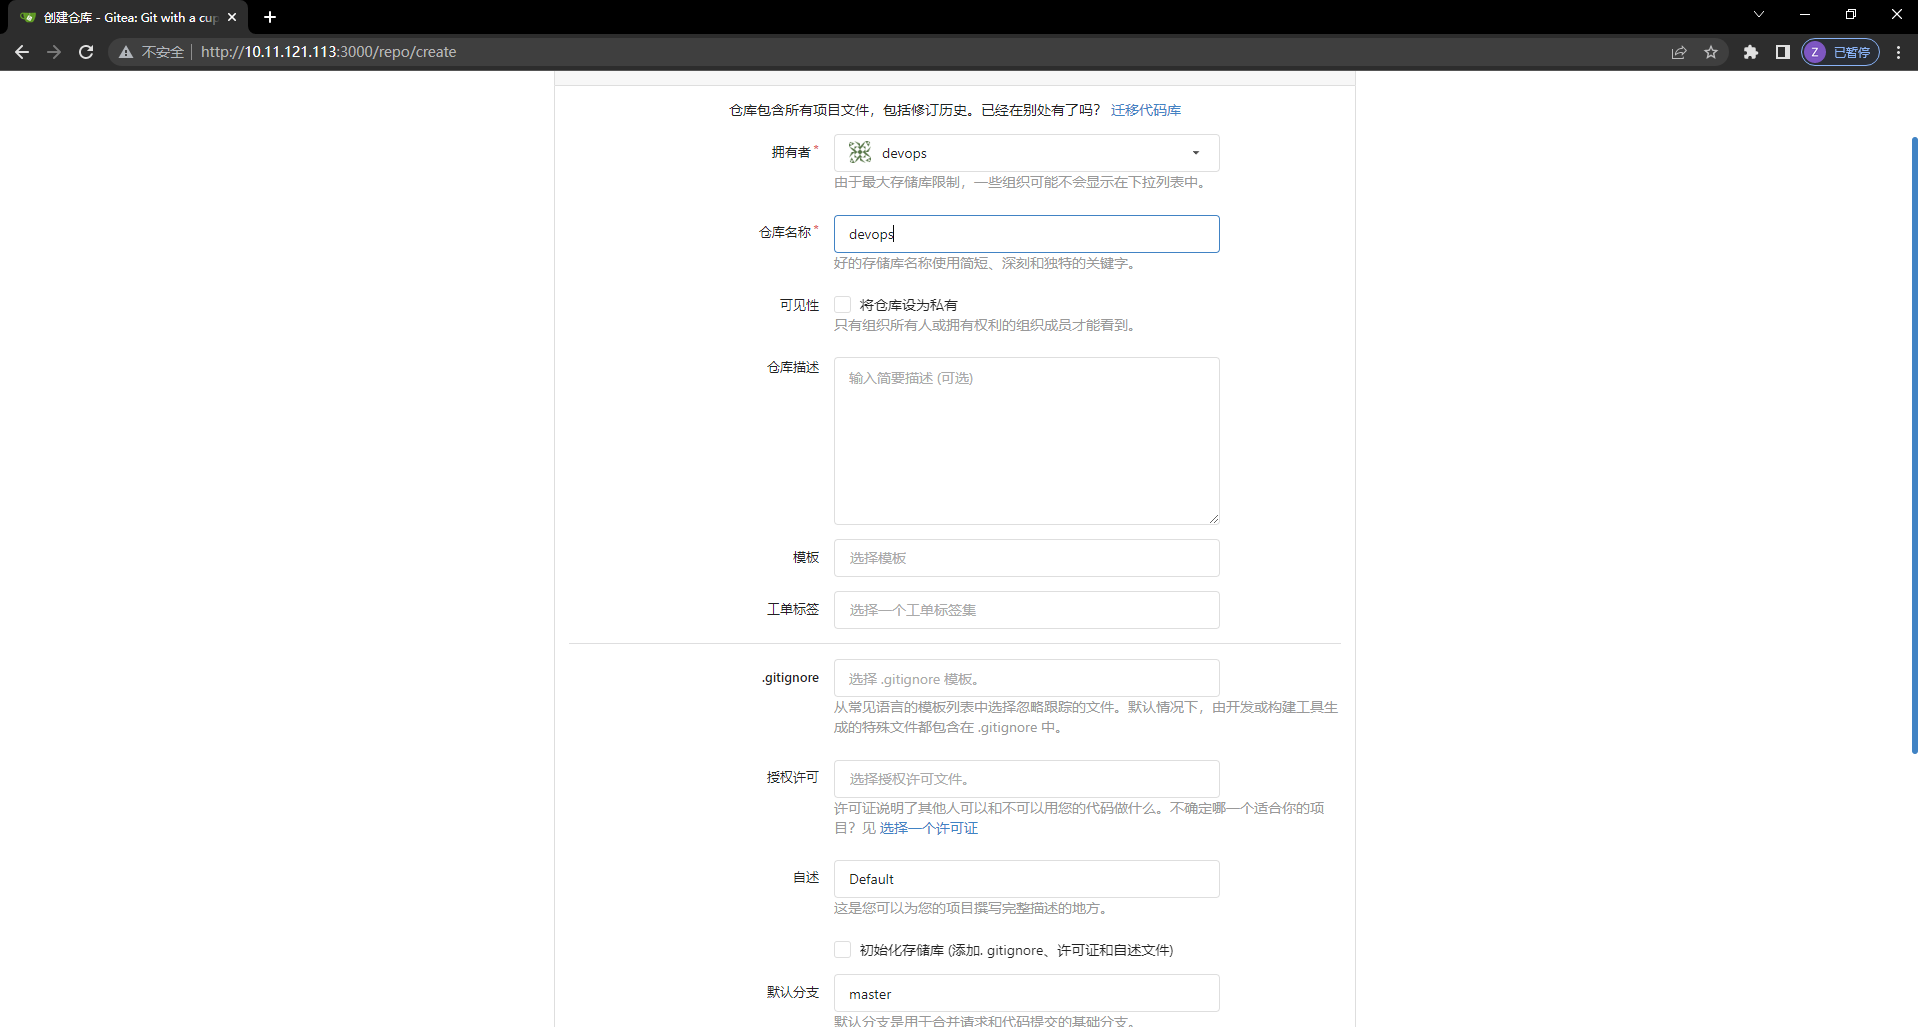Bookmark the page with the star icon

click(x=1711, y=52)
